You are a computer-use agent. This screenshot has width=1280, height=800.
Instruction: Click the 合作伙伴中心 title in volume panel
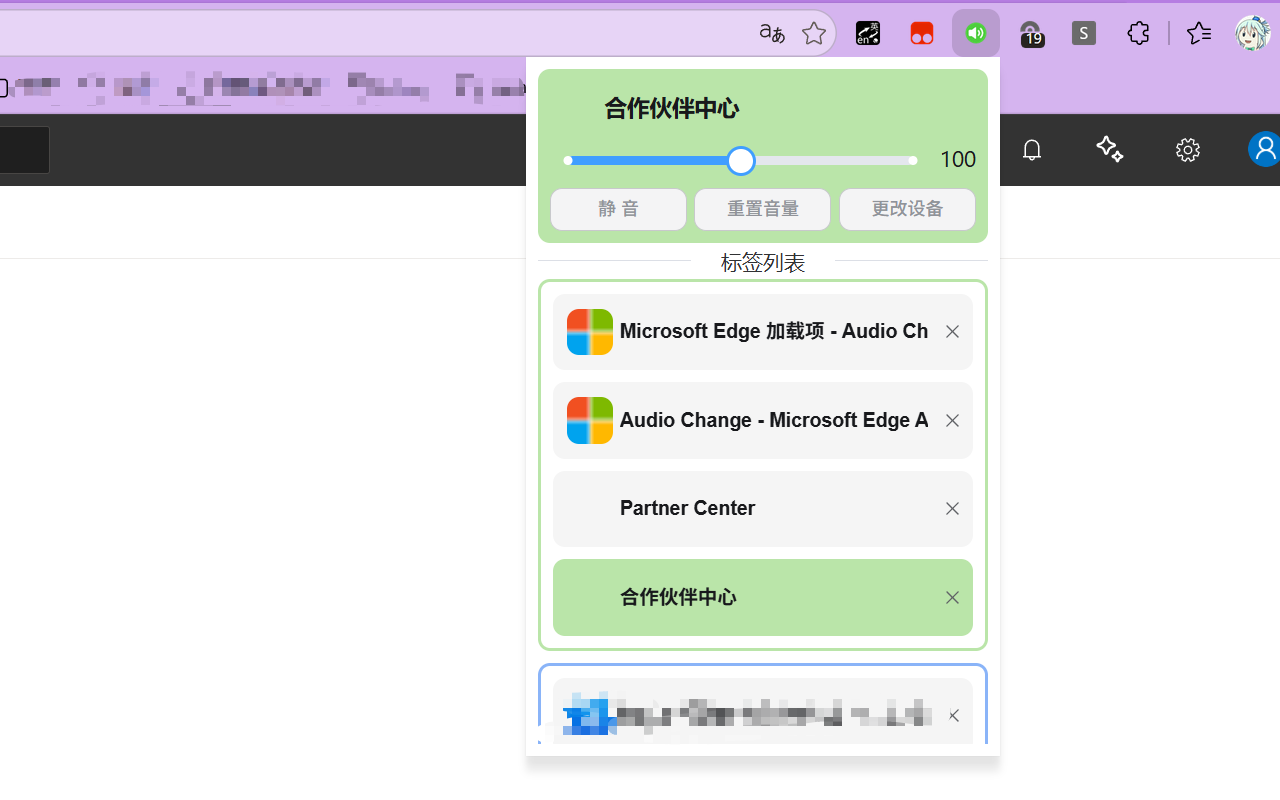(671, 108)
